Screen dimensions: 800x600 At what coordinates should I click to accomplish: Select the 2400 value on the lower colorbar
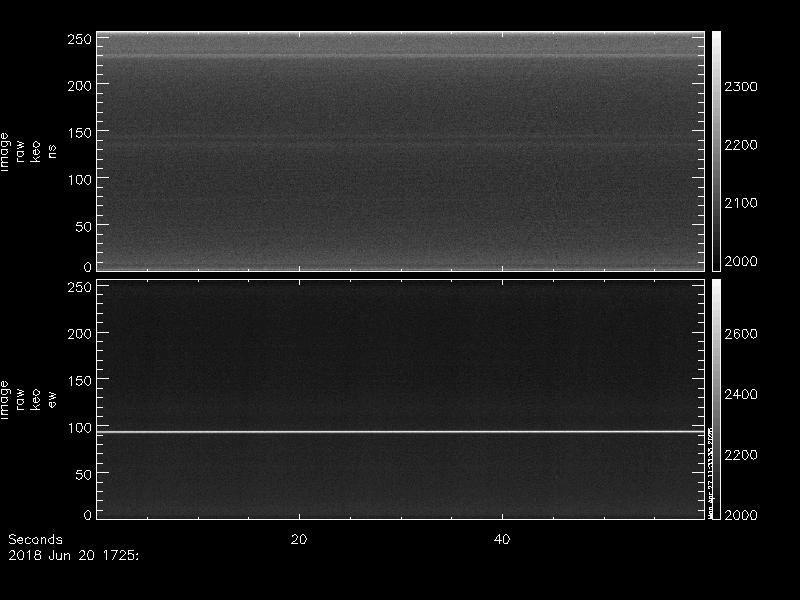(741, 394)
